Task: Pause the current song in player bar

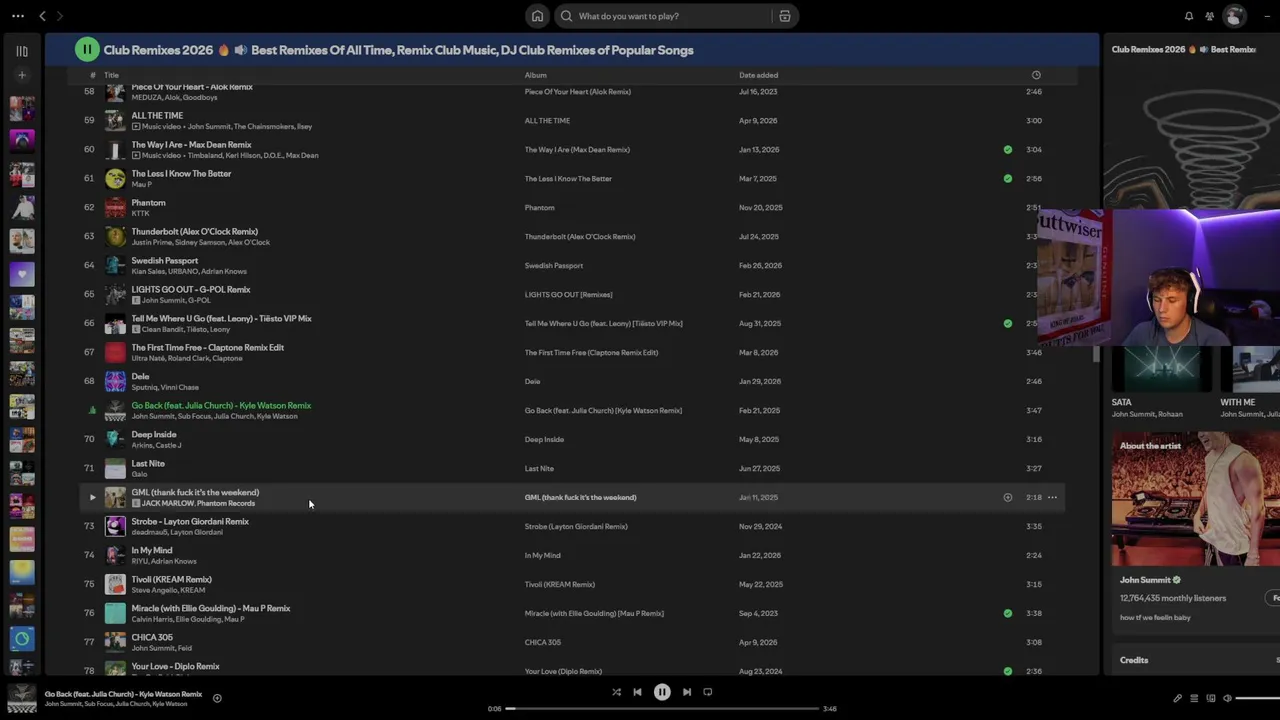Action: 662,692
